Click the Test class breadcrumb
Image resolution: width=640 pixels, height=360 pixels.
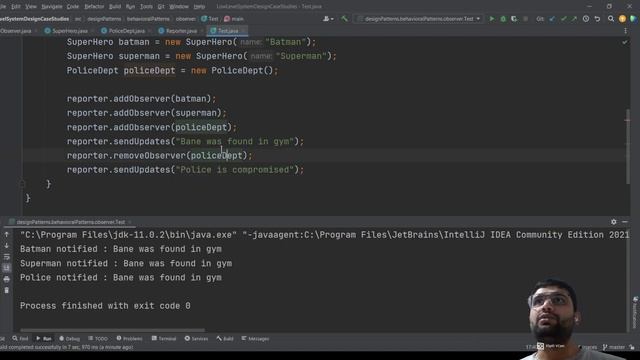point(210,19)
